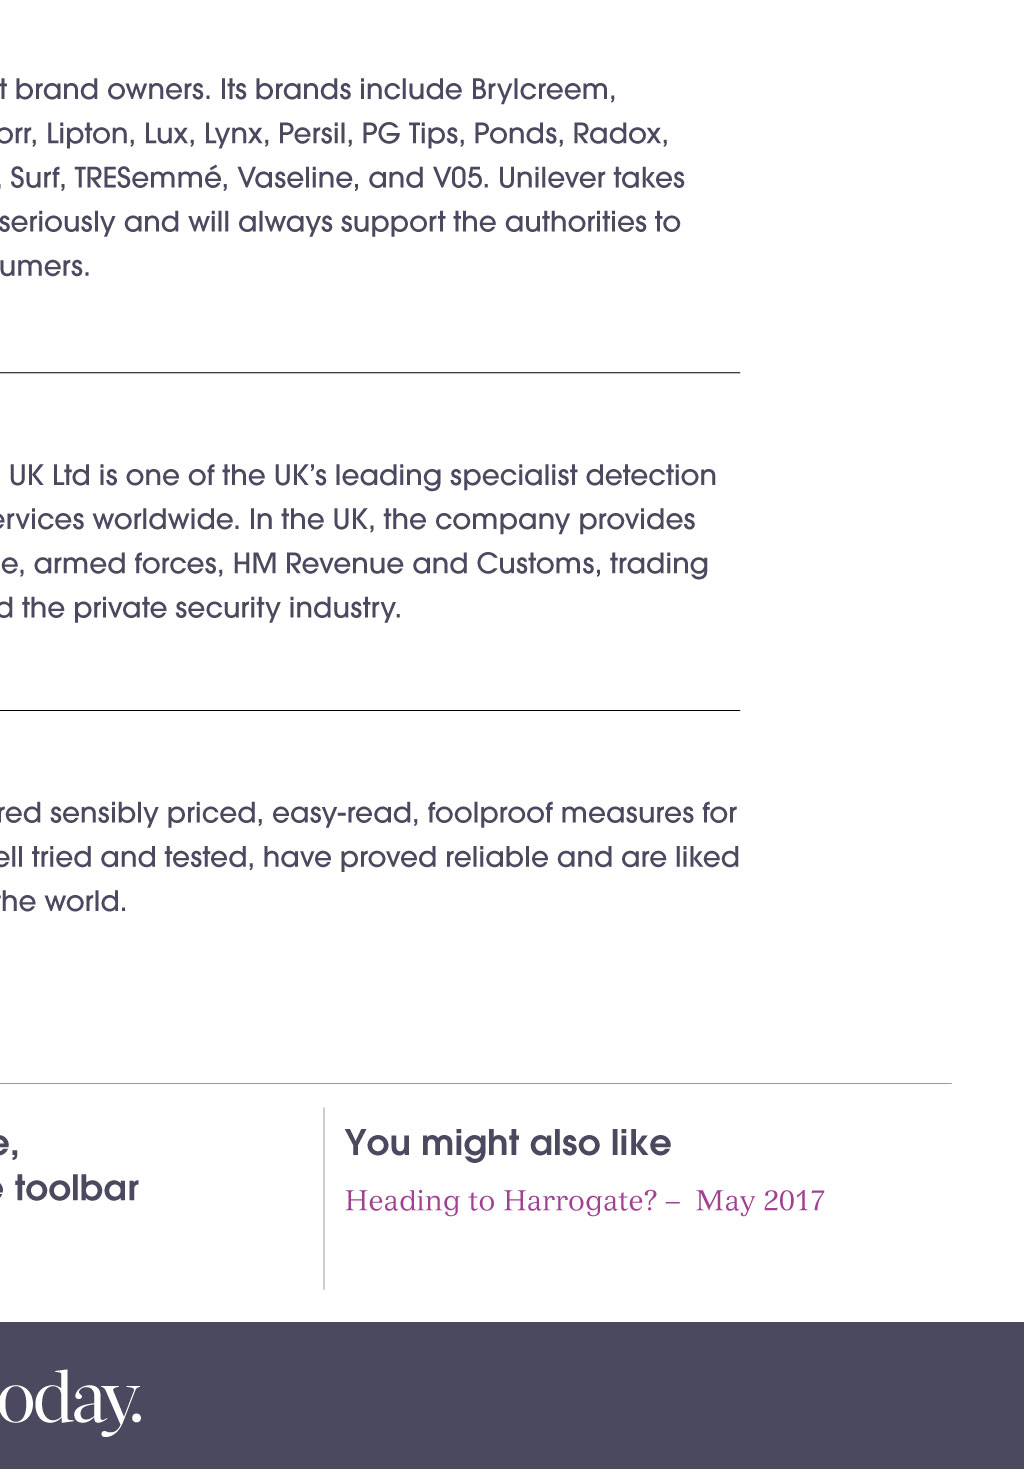Image resolution: width=1024 pixels, height=1470 pixels.
Task: Click the 'oday.' logo in the footer
Action: click(71, 1401)
